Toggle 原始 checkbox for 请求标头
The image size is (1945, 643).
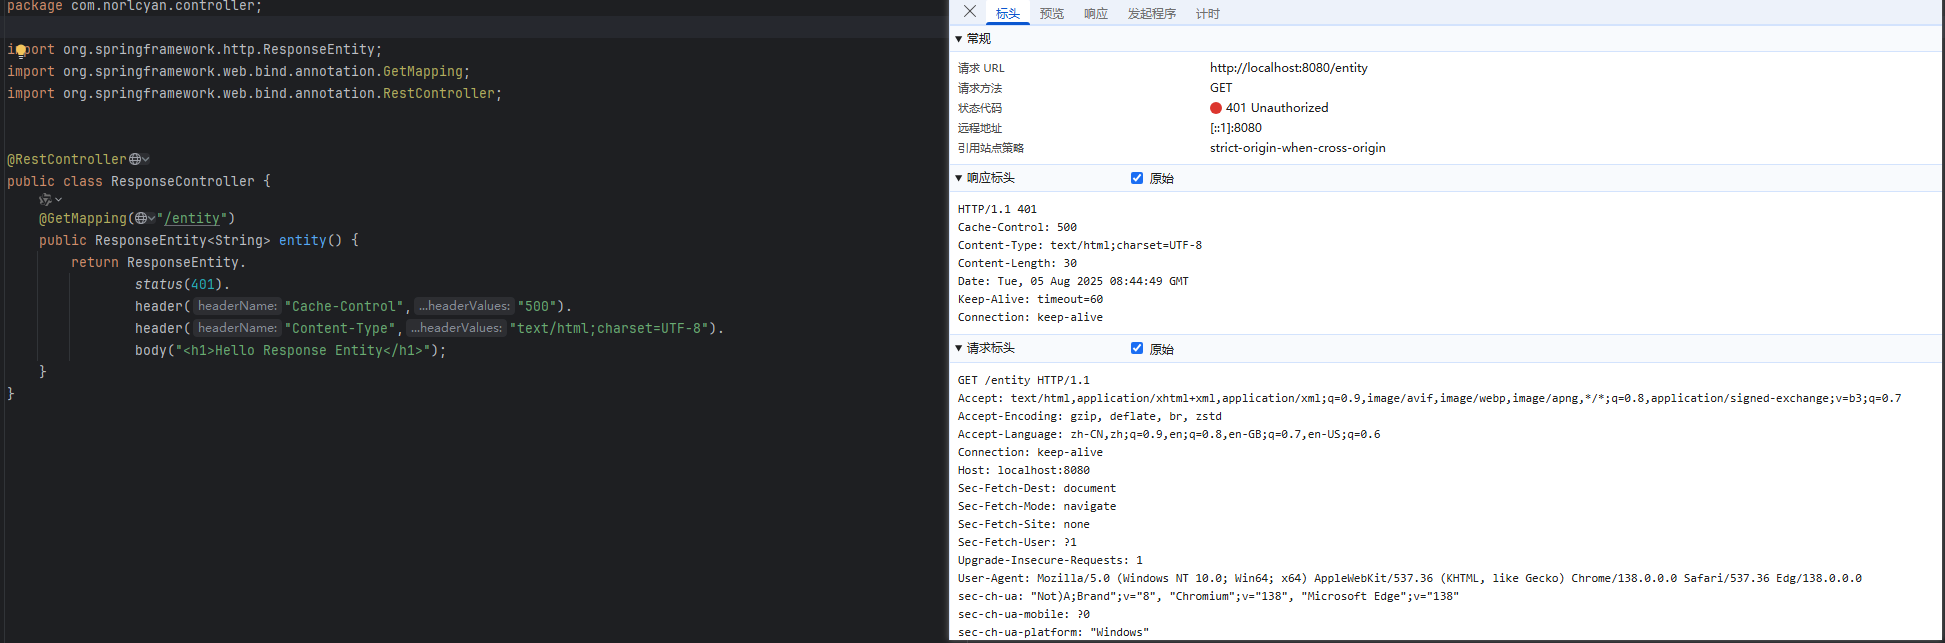click(1137, 348)
